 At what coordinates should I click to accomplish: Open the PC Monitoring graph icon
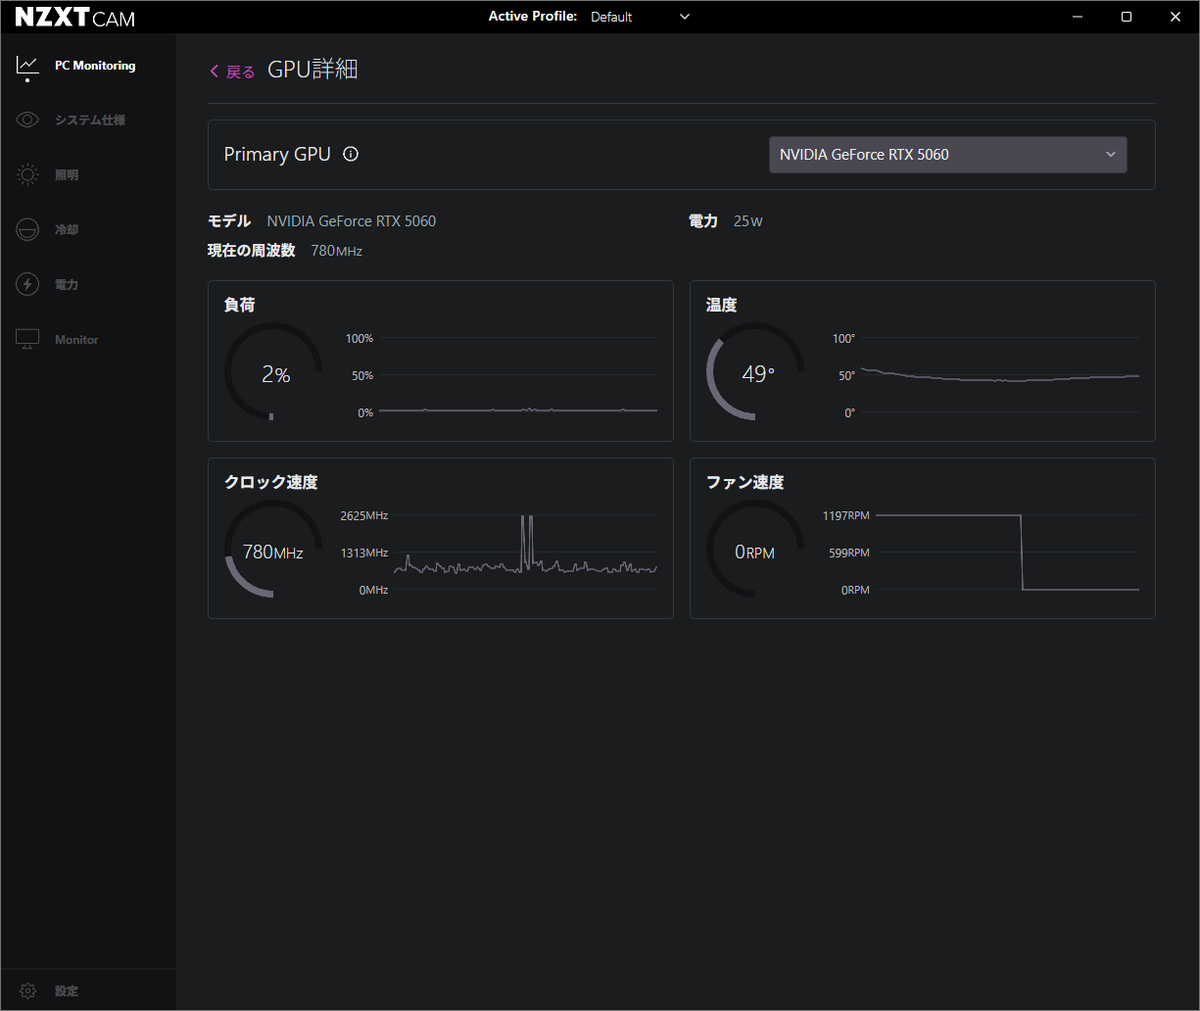pyautogui.click(x=27, y=65)
